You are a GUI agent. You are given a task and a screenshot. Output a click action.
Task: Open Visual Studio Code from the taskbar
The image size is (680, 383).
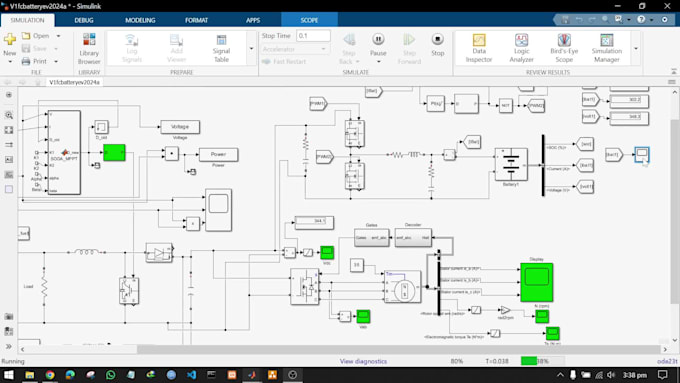click(x=191, y=375)
